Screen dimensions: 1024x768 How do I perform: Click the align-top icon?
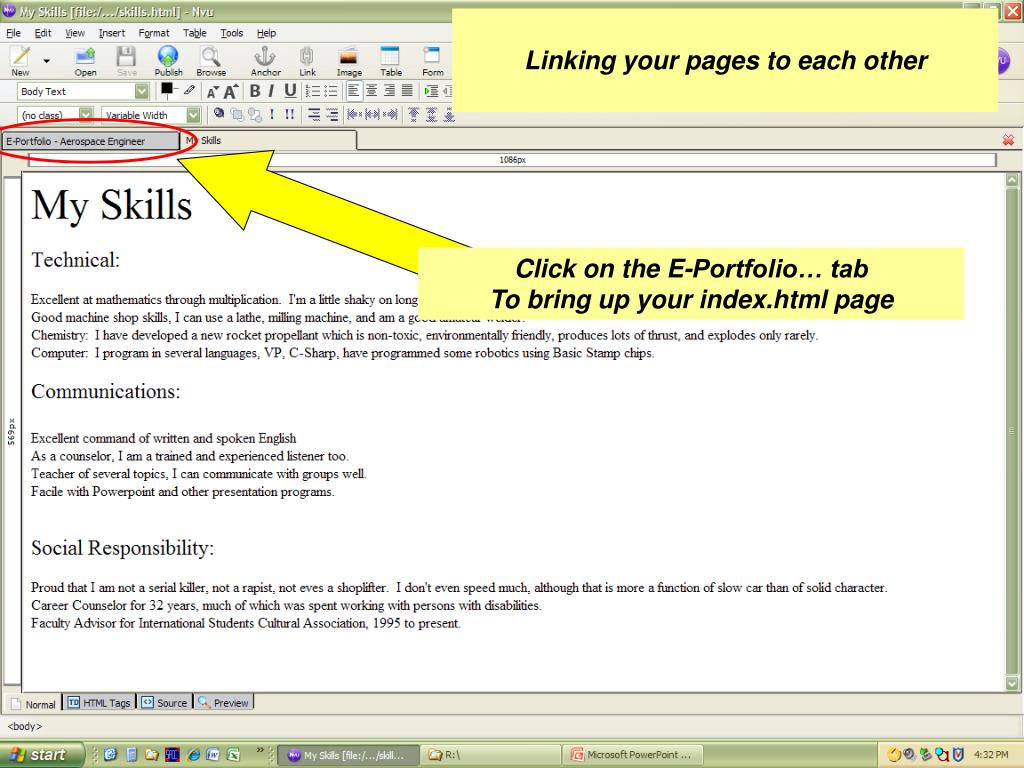(413, 115)
